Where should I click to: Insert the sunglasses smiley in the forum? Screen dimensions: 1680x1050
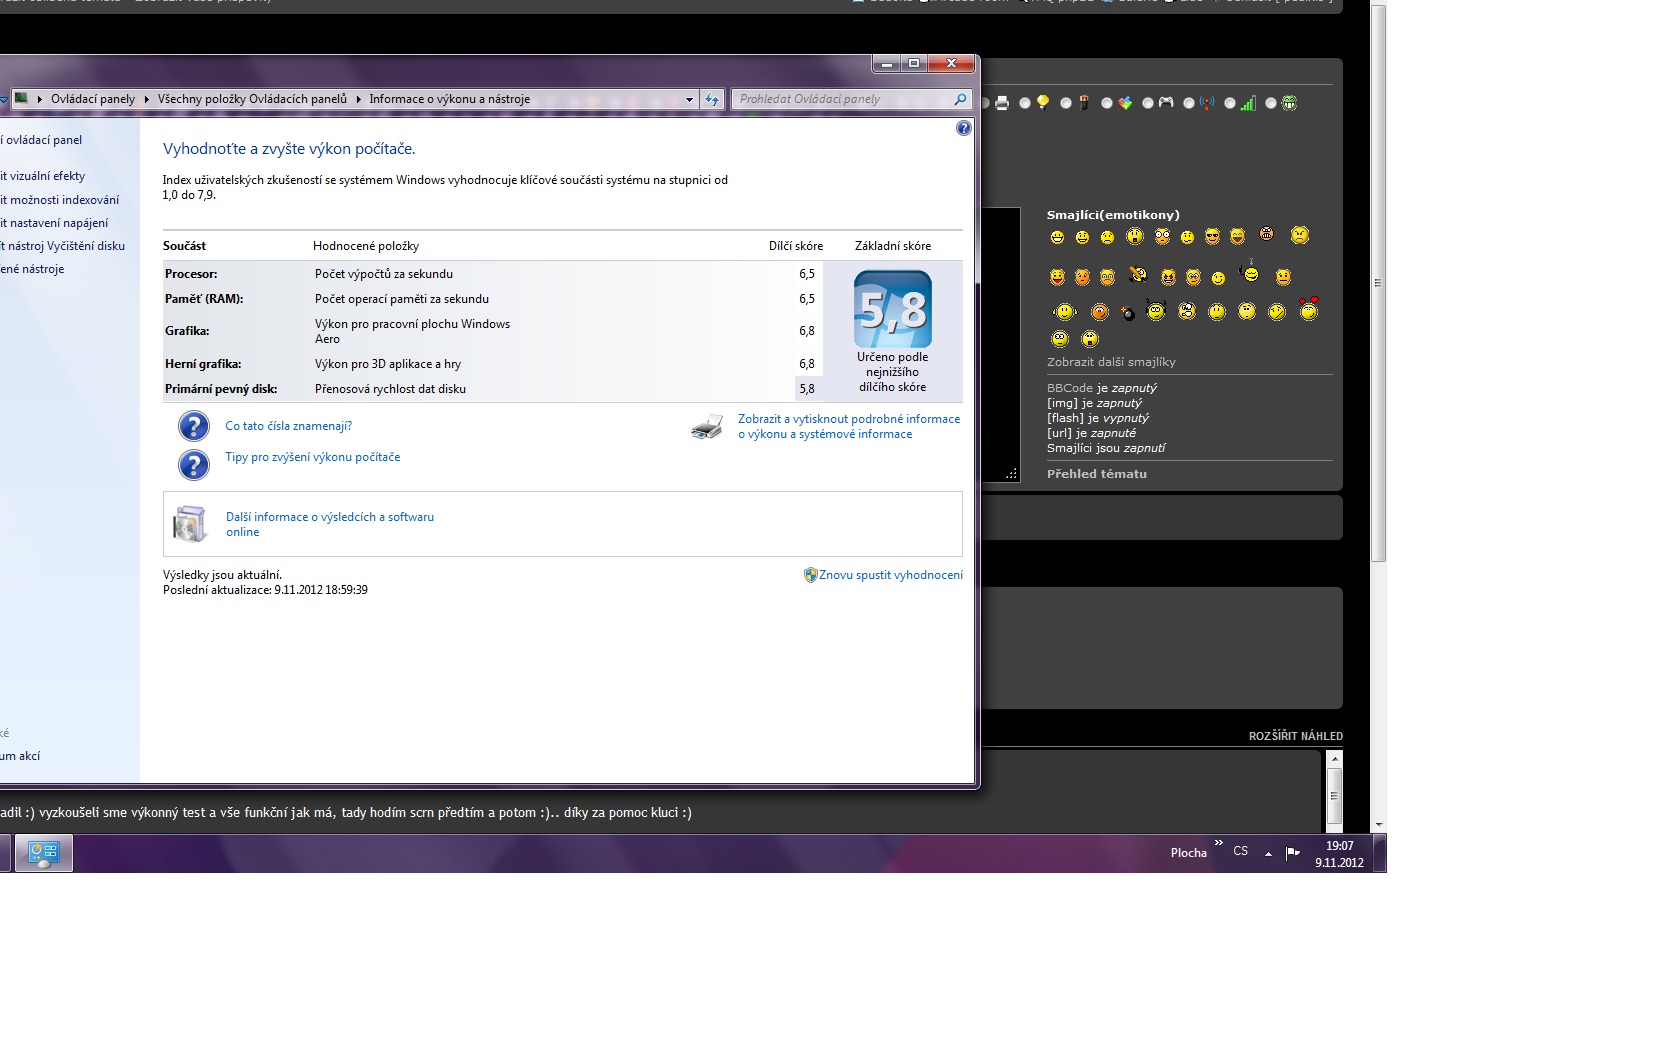pos(1212,236)
